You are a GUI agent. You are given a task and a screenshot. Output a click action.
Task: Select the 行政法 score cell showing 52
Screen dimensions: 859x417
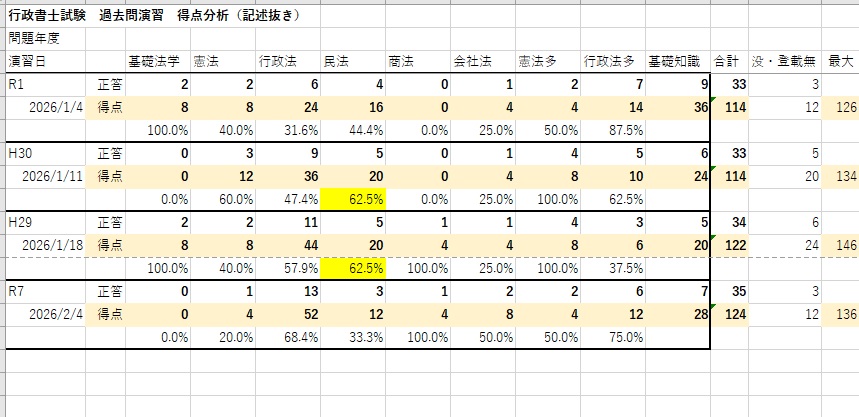286,311
